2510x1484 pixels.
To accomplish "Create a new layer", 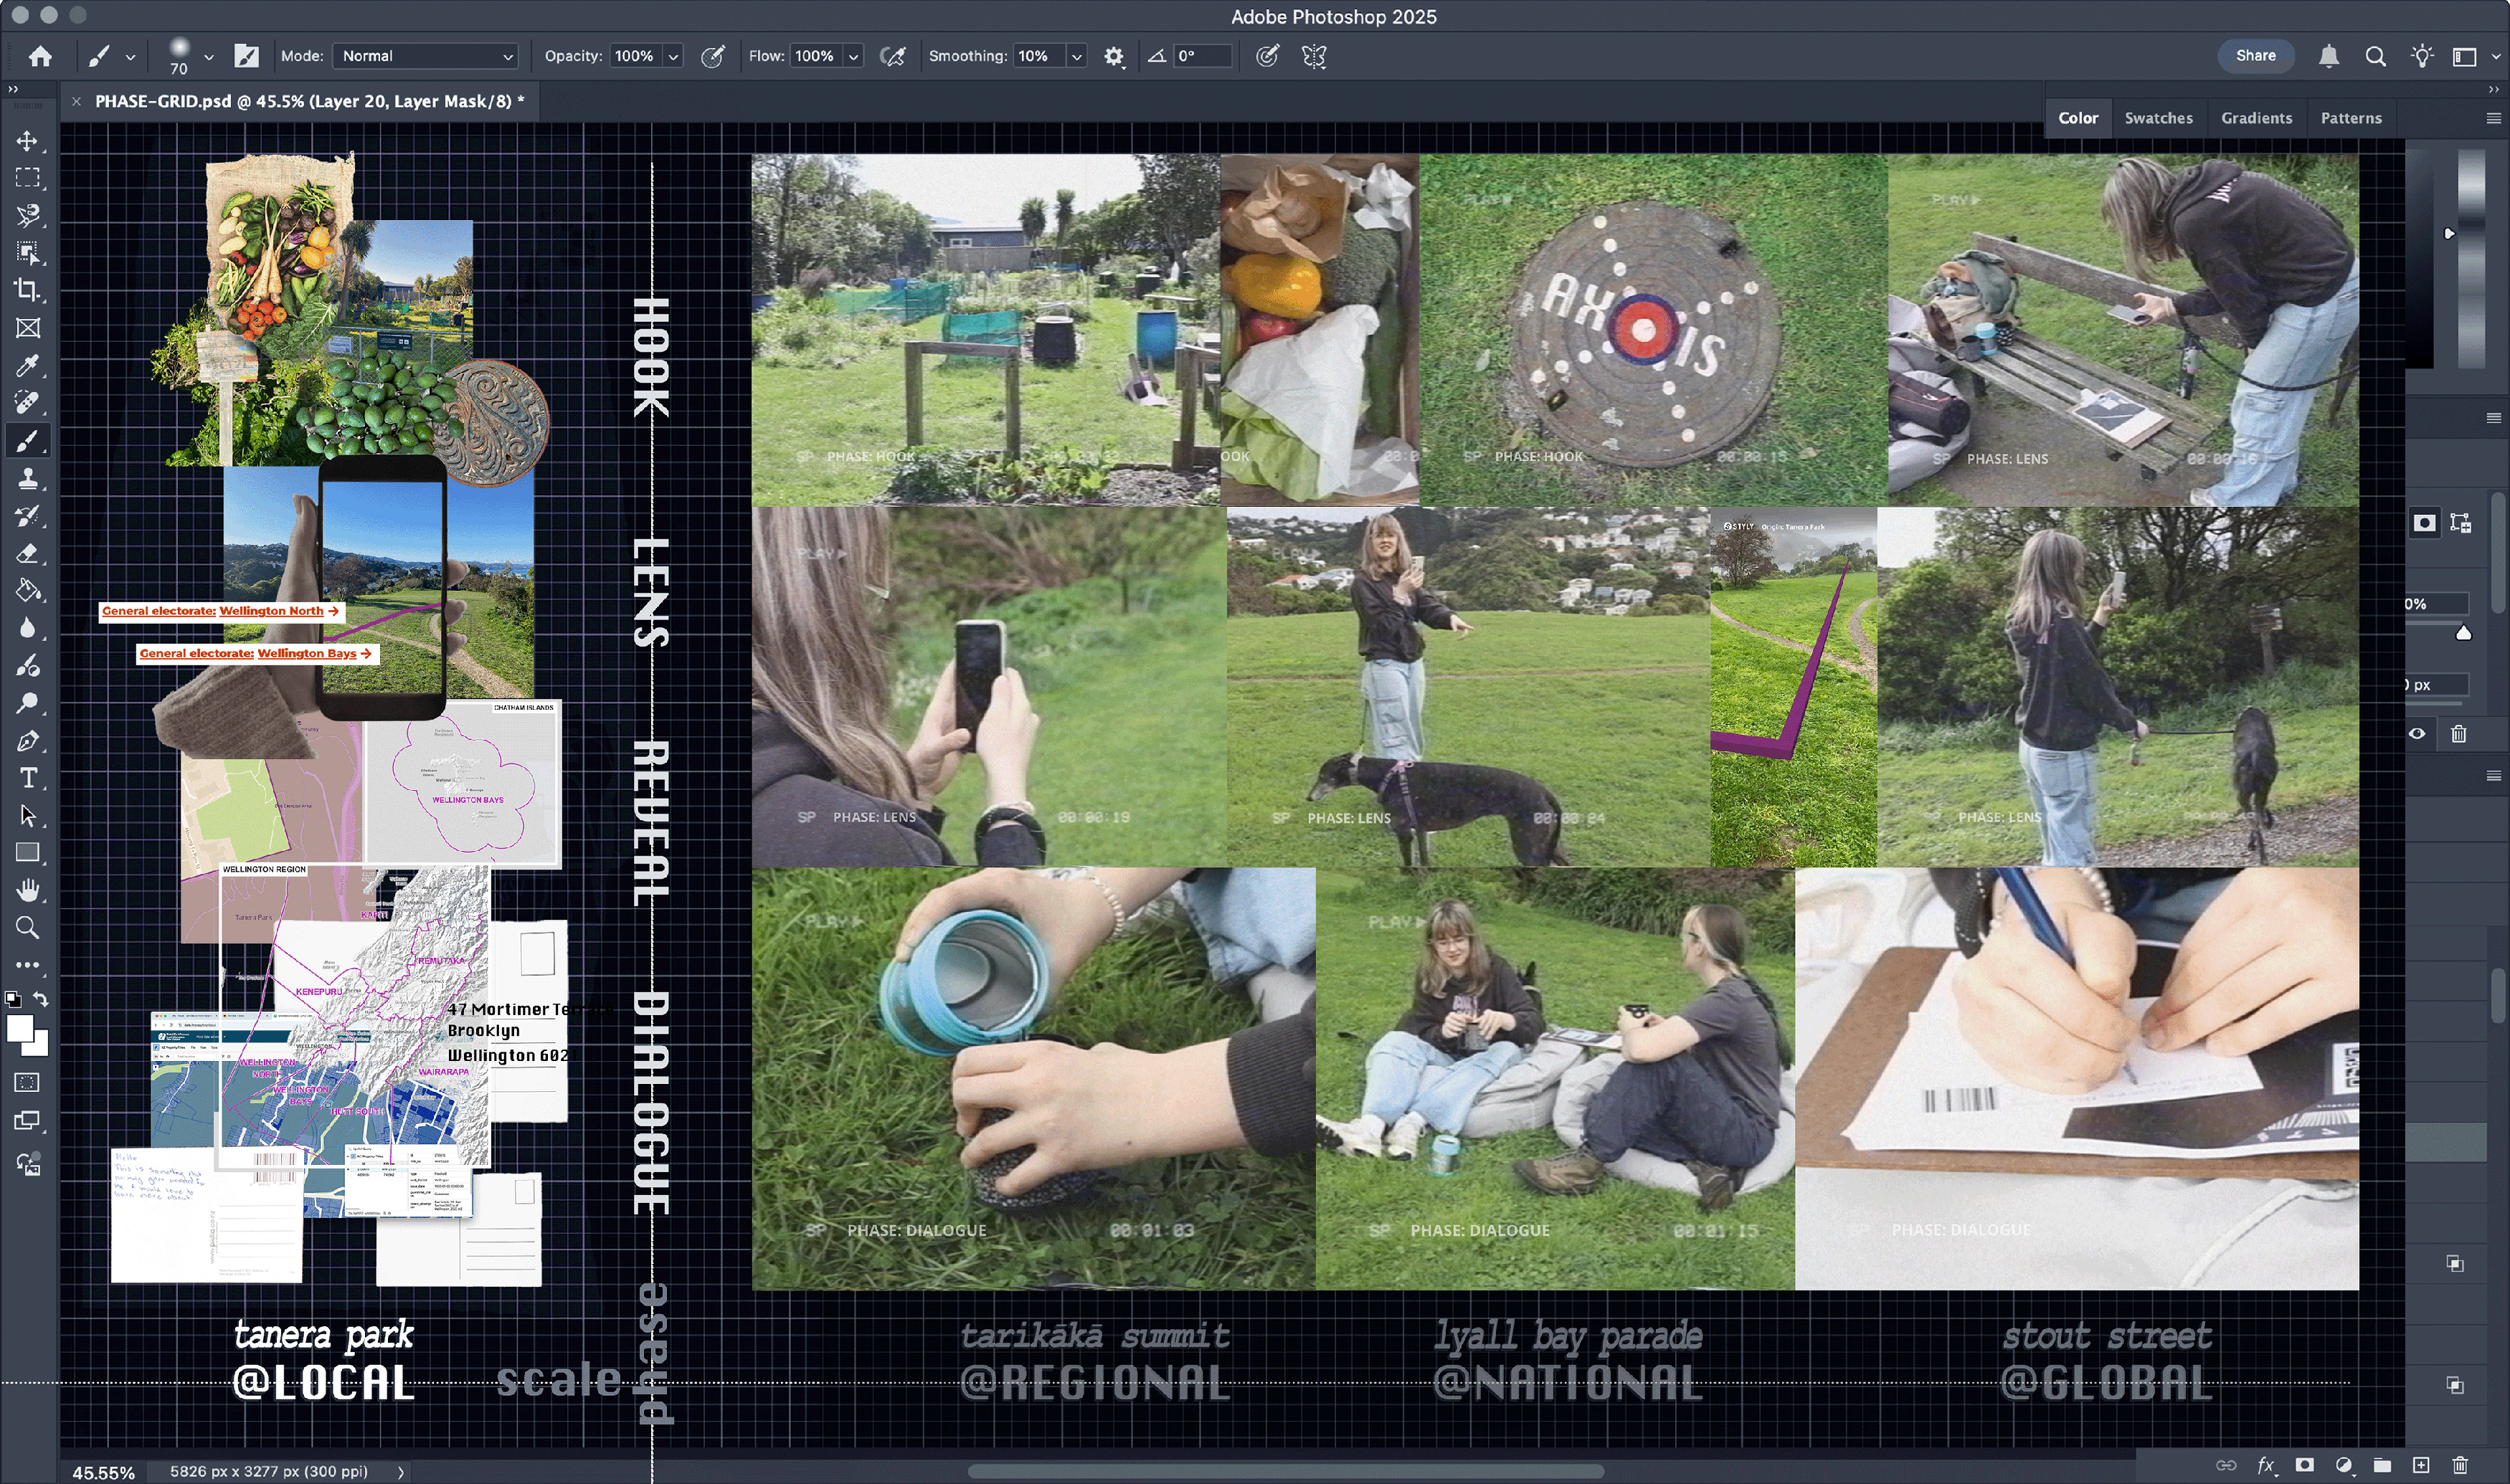I will (2421, 1465).
